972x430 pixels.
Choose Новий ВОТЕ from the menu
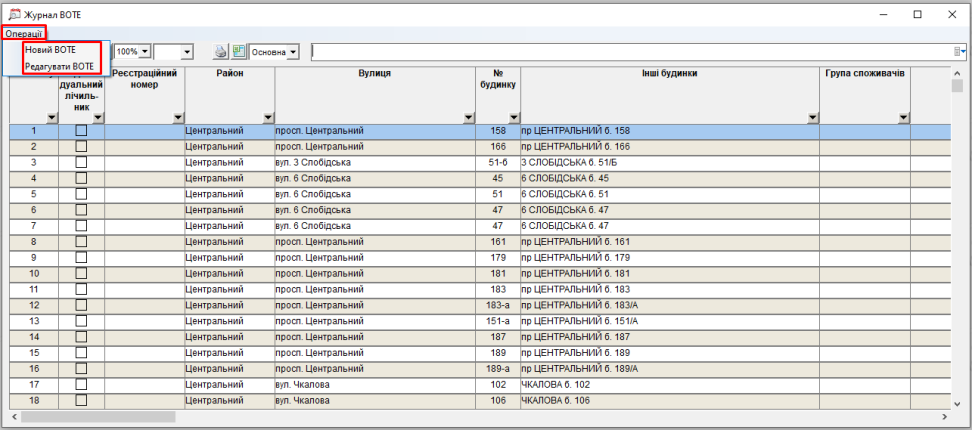51,50
